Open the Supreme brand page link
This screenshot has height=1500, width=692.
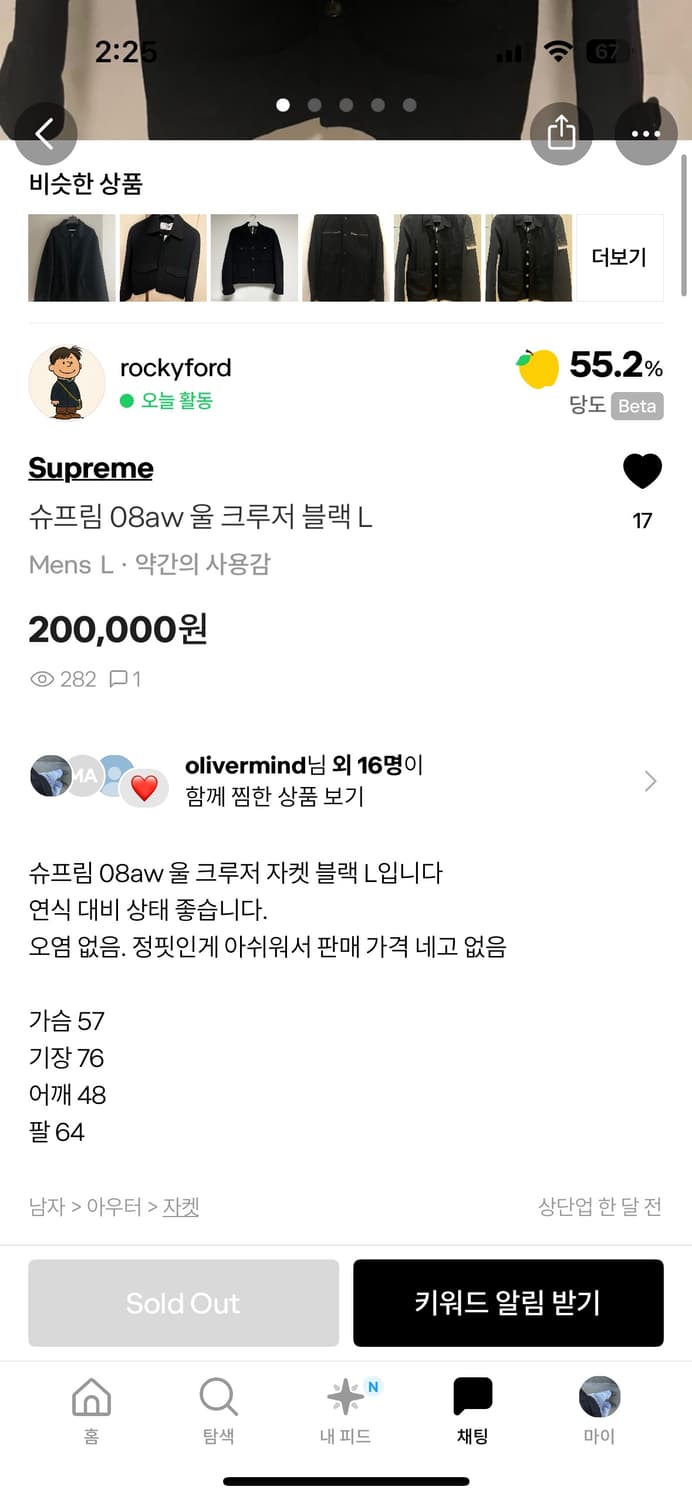tap(90, 468)
